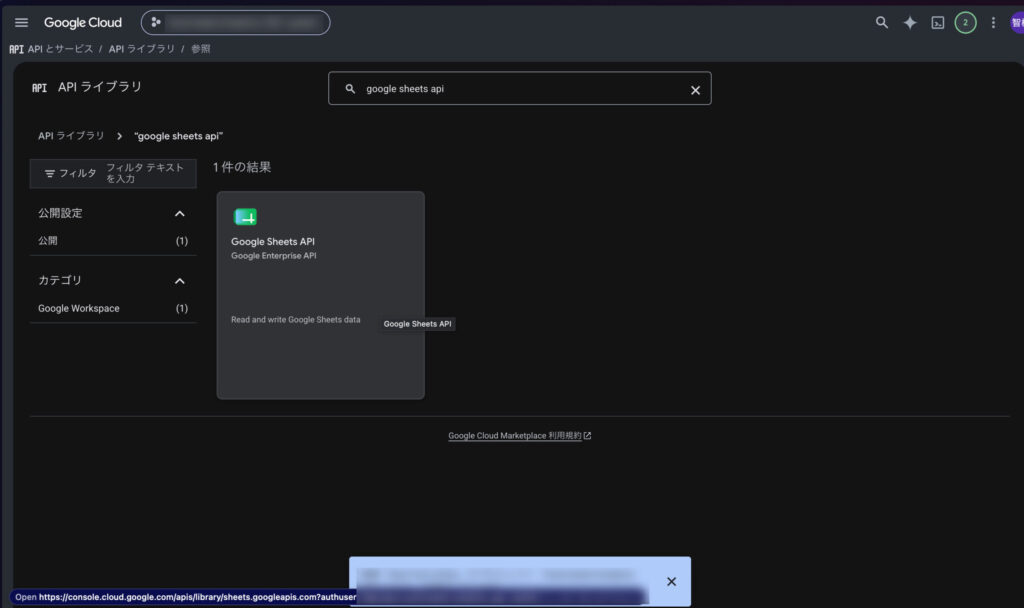
Task: Open the Google Sheets API result card
Action: [321, 295]
